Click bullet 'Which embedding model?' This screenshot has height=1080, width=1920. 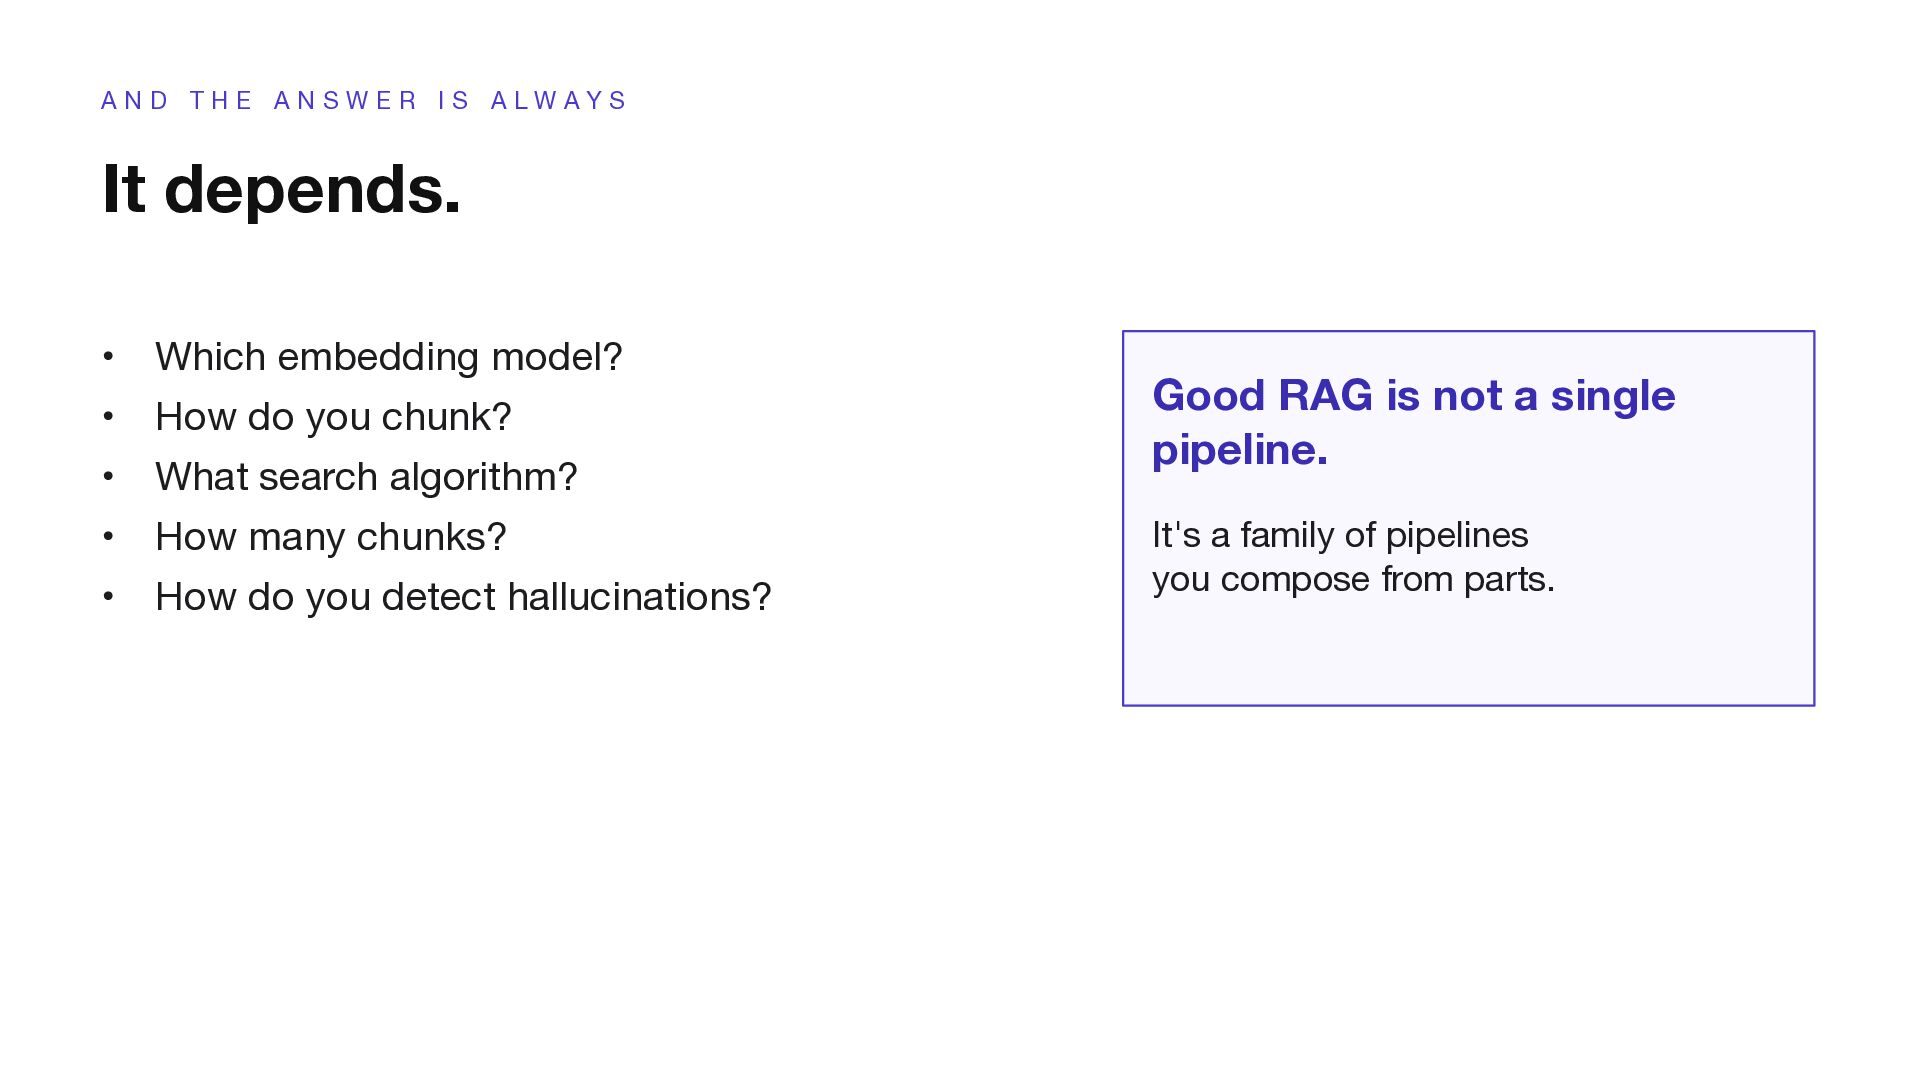pyautogui.click(x=388, y=357)
